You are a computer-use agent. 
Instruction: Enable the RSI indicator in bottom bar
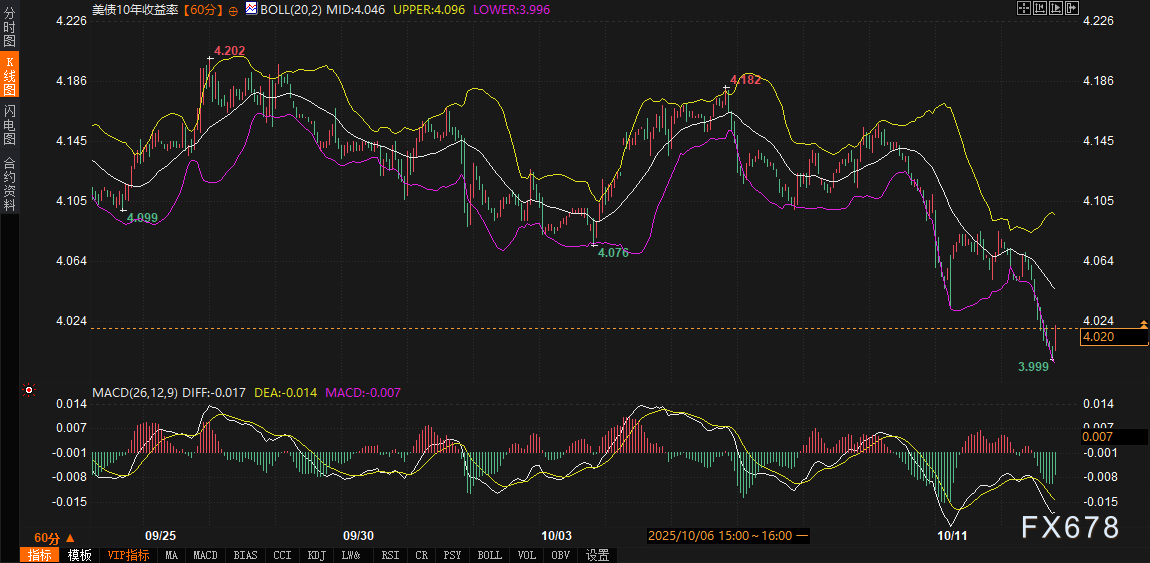click(x=390, y=555)
